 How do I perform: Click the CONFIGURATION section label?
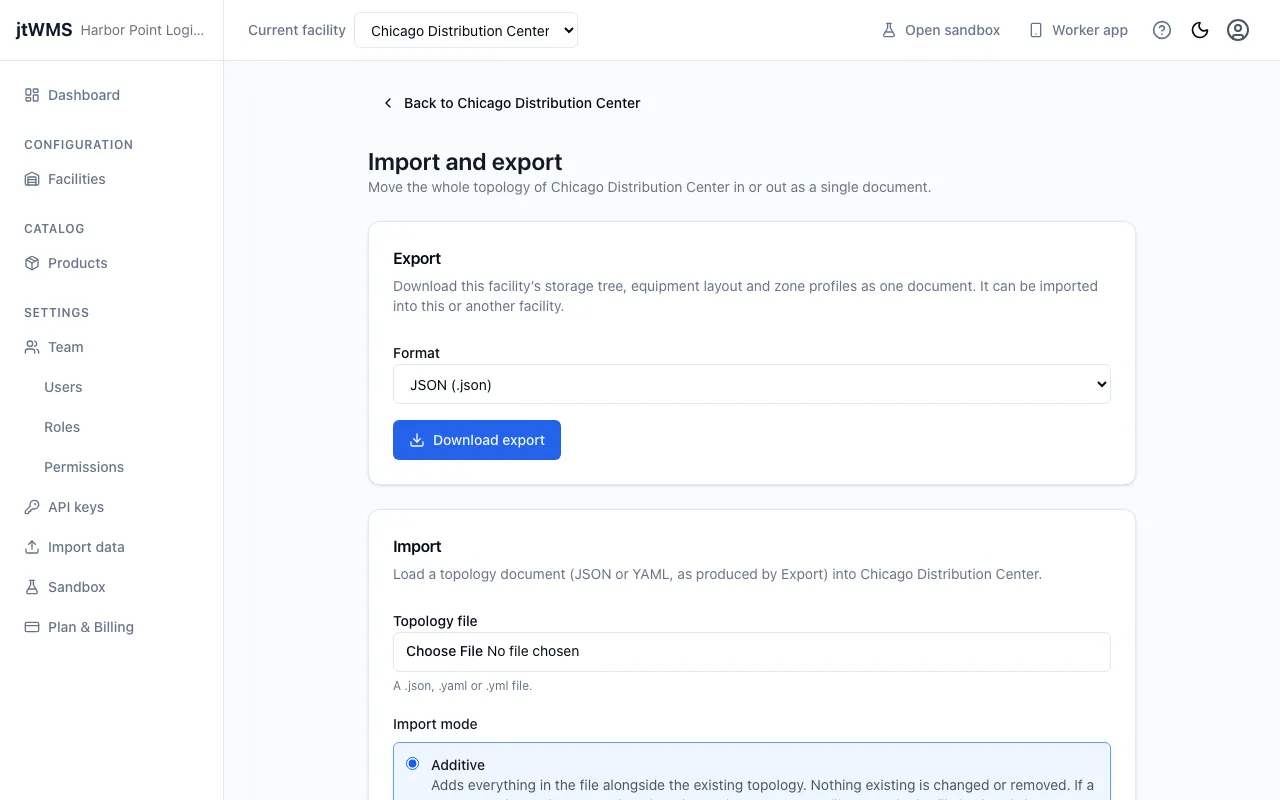pyautogui.click(x=78, y=145)
